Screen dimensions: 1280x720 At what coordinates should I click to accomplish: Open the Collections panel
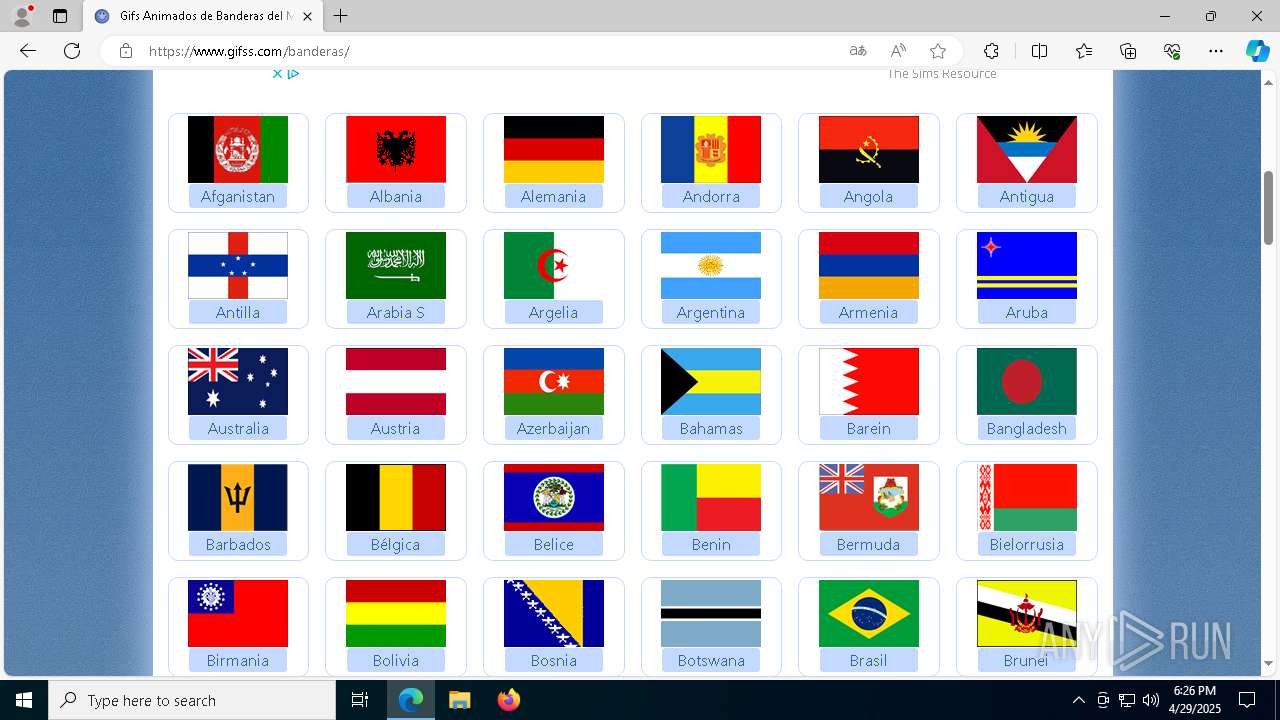[1128, 51]
